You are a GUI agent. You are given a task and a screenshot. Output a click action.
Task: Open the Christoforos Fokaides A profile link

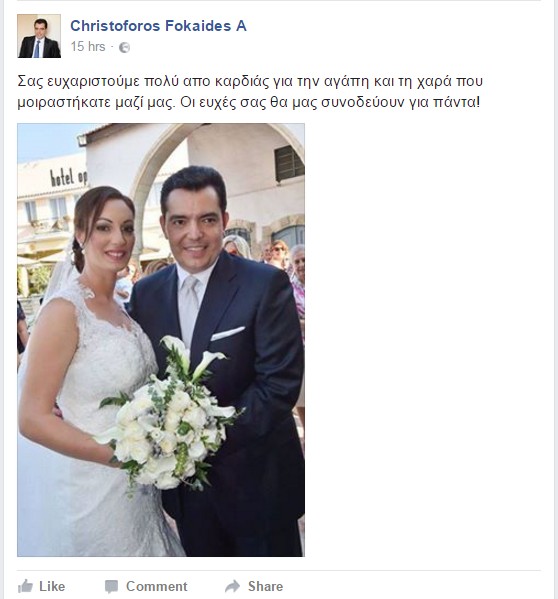(158, 26)
